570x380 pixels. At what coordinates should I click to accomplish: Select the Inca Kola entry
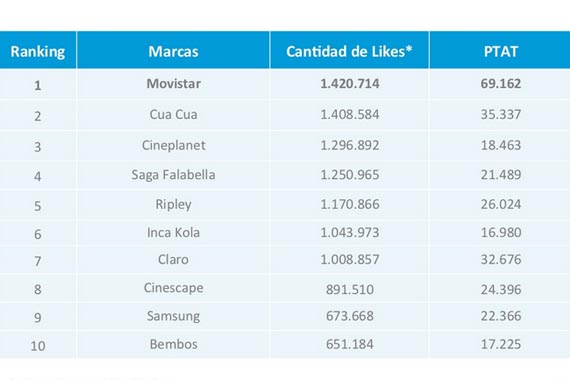pyautogui.click(x=173, y=232)
